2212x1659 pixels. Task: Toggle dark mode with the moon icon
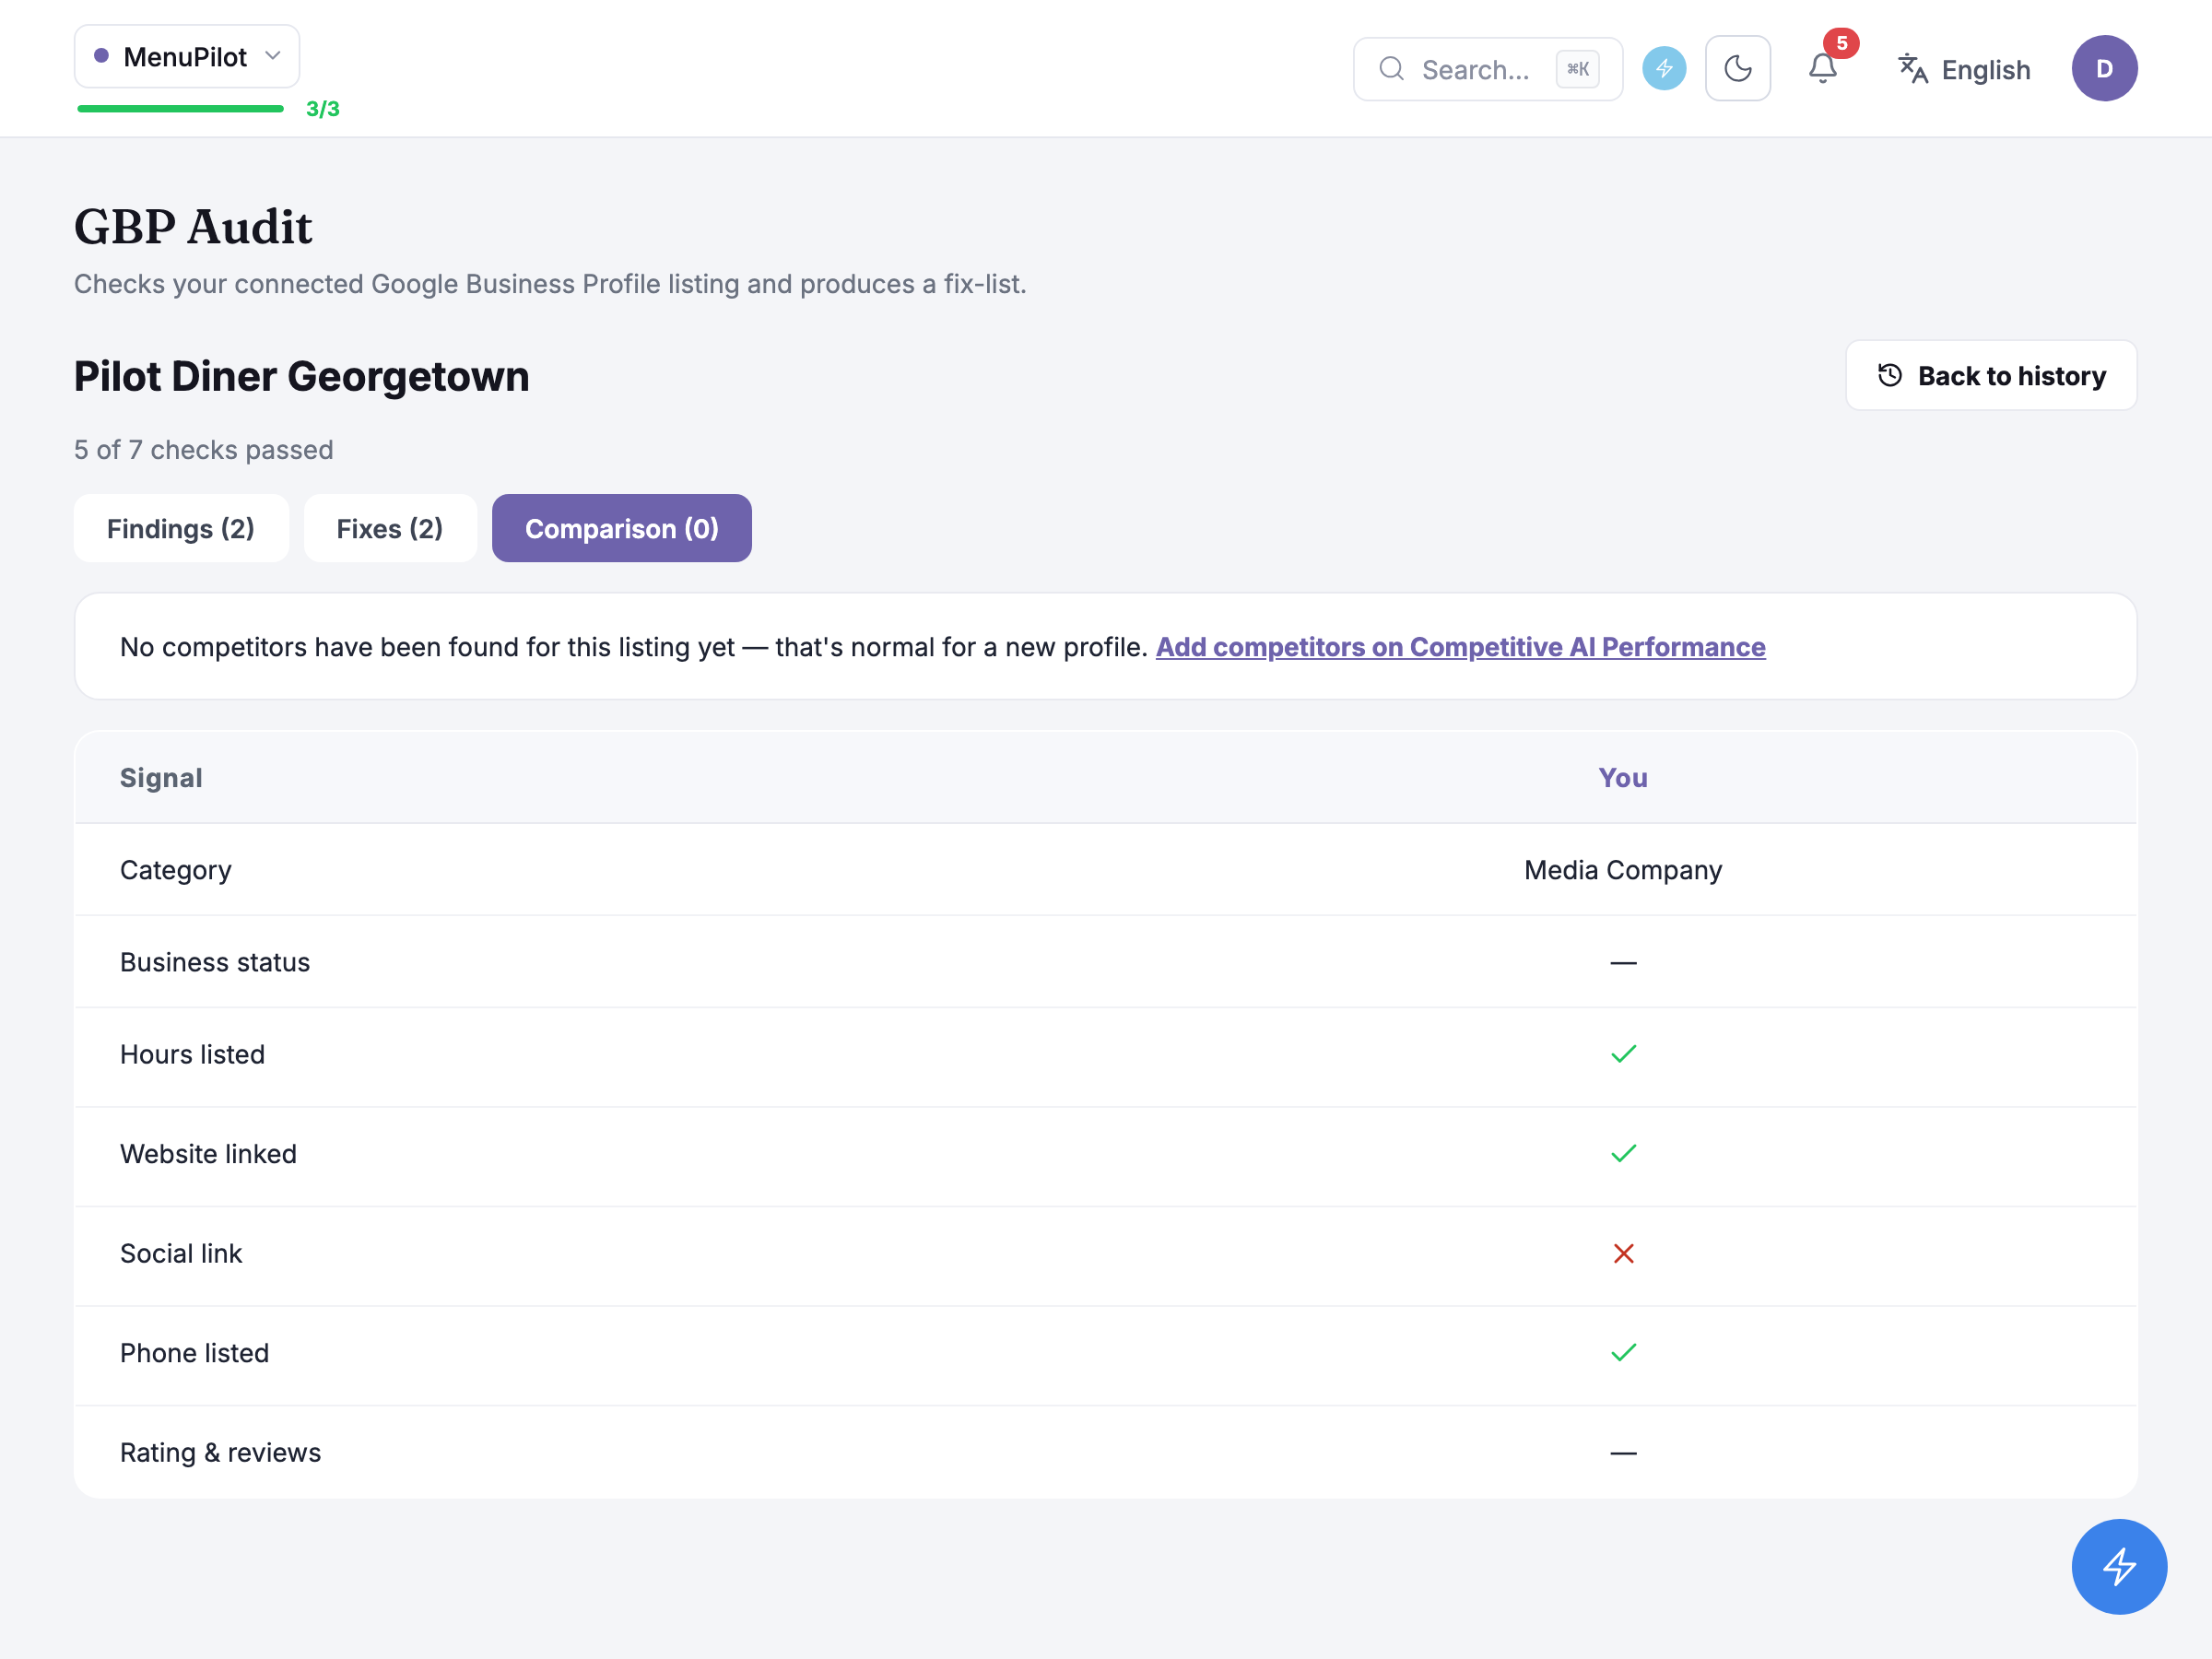[x=1737, y=69]
